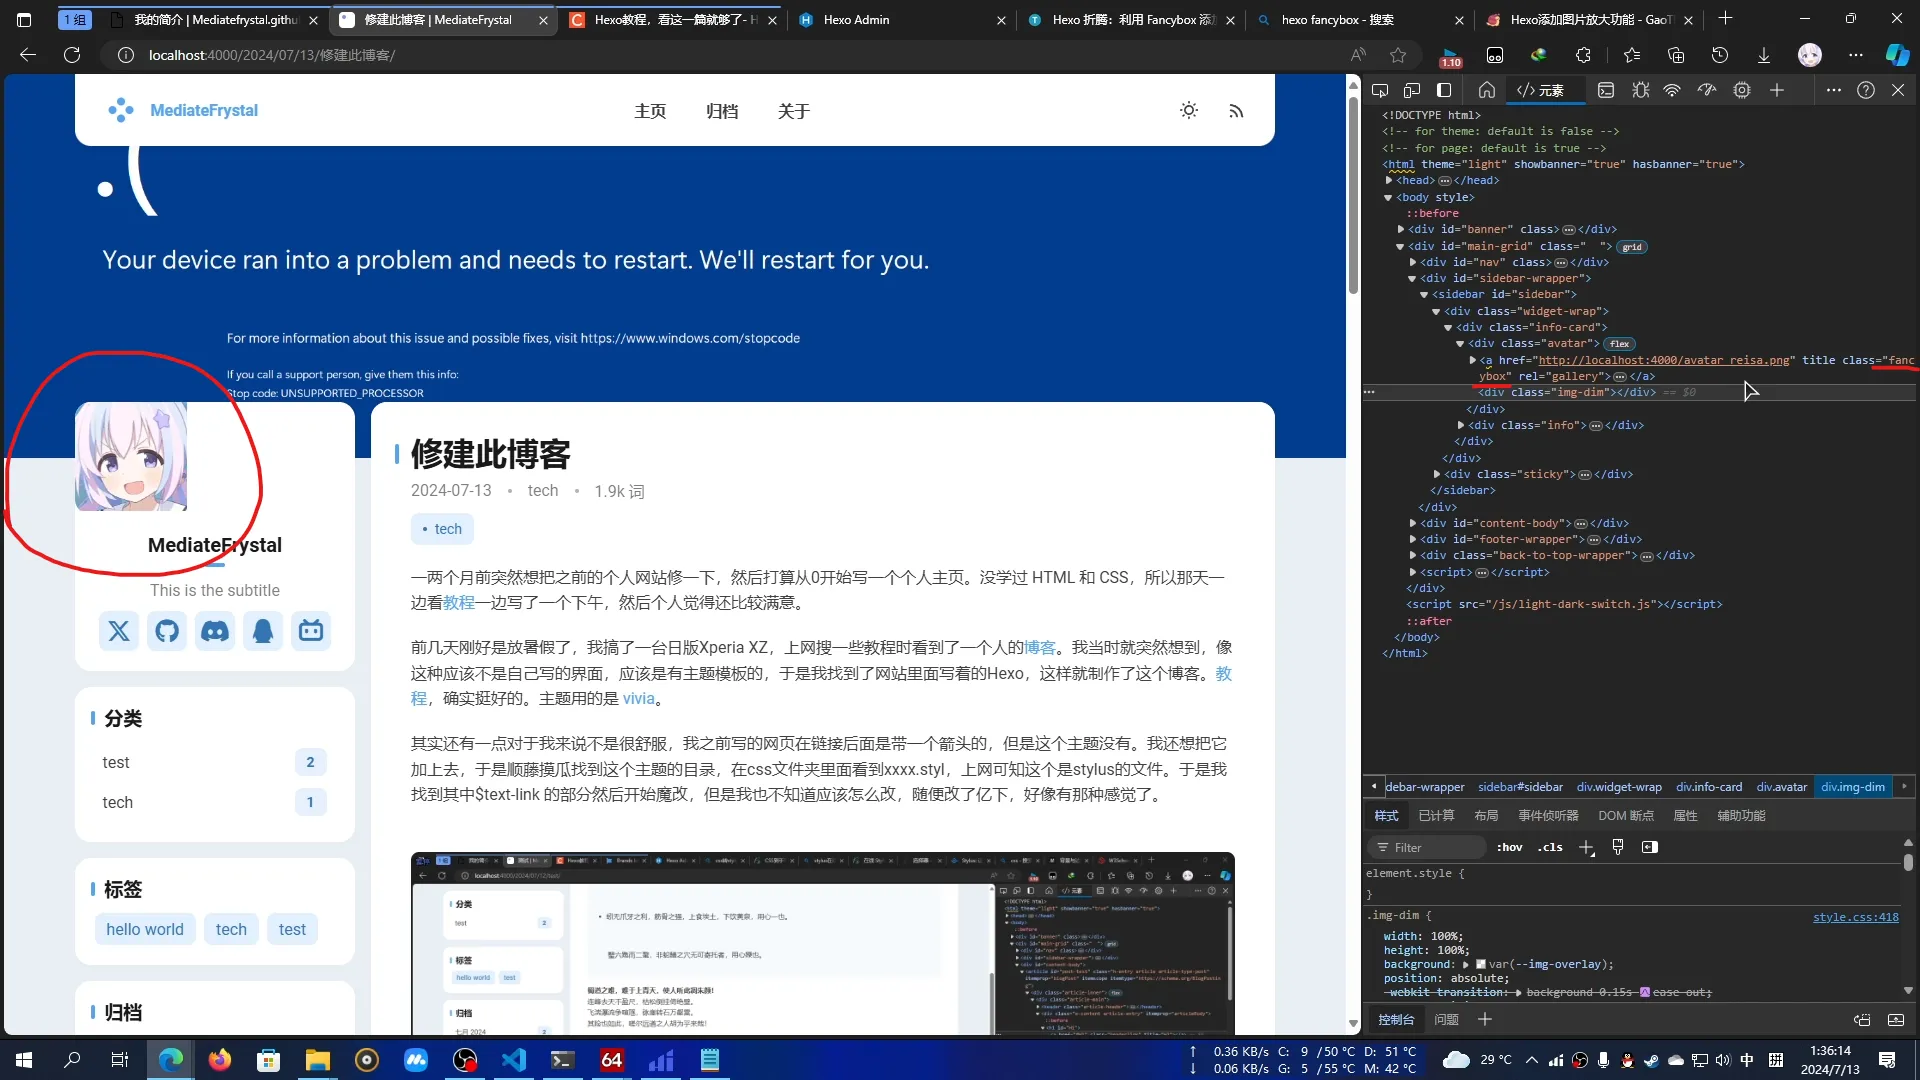Open the network (wifi) tool in DevTools

pyautogui.click(x=1673, y=89)
